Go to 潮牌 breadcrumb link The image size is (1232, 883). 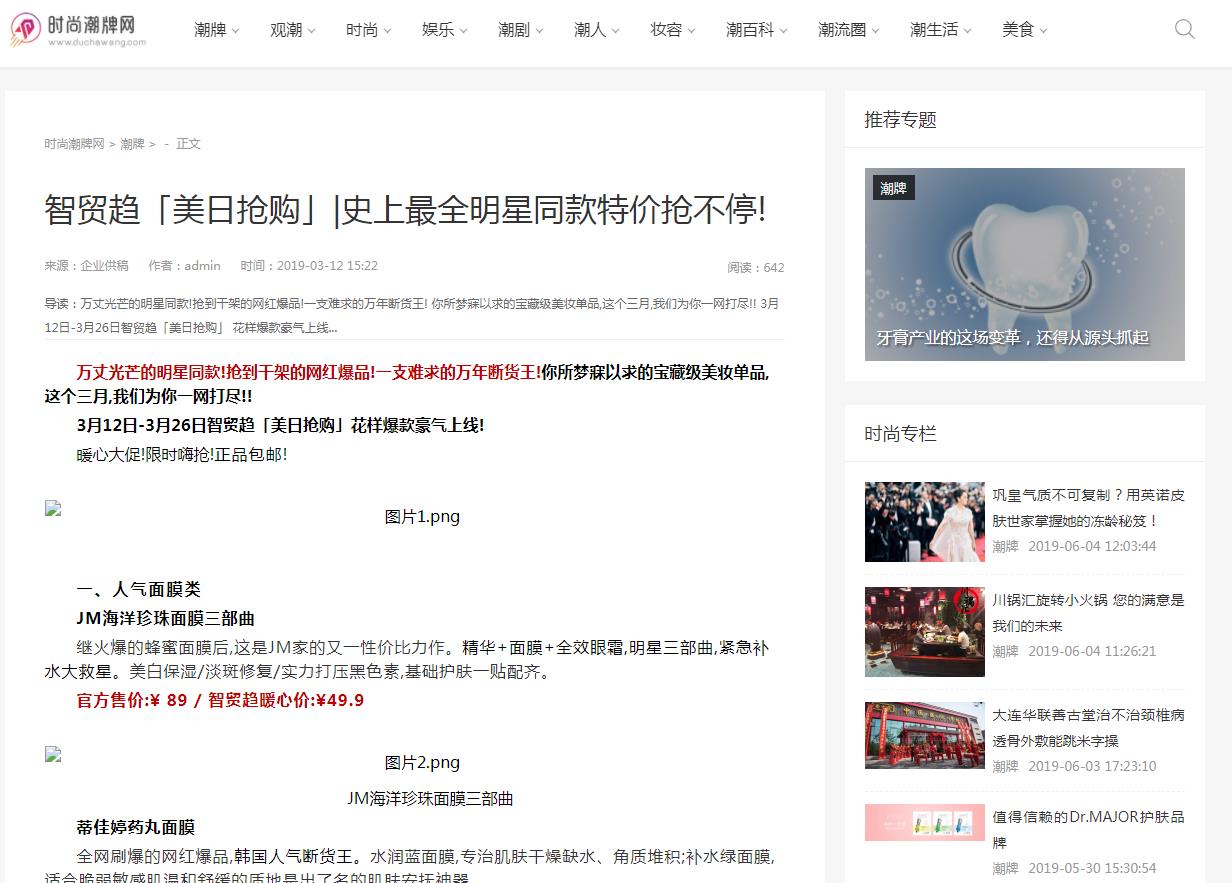point(132,144)
